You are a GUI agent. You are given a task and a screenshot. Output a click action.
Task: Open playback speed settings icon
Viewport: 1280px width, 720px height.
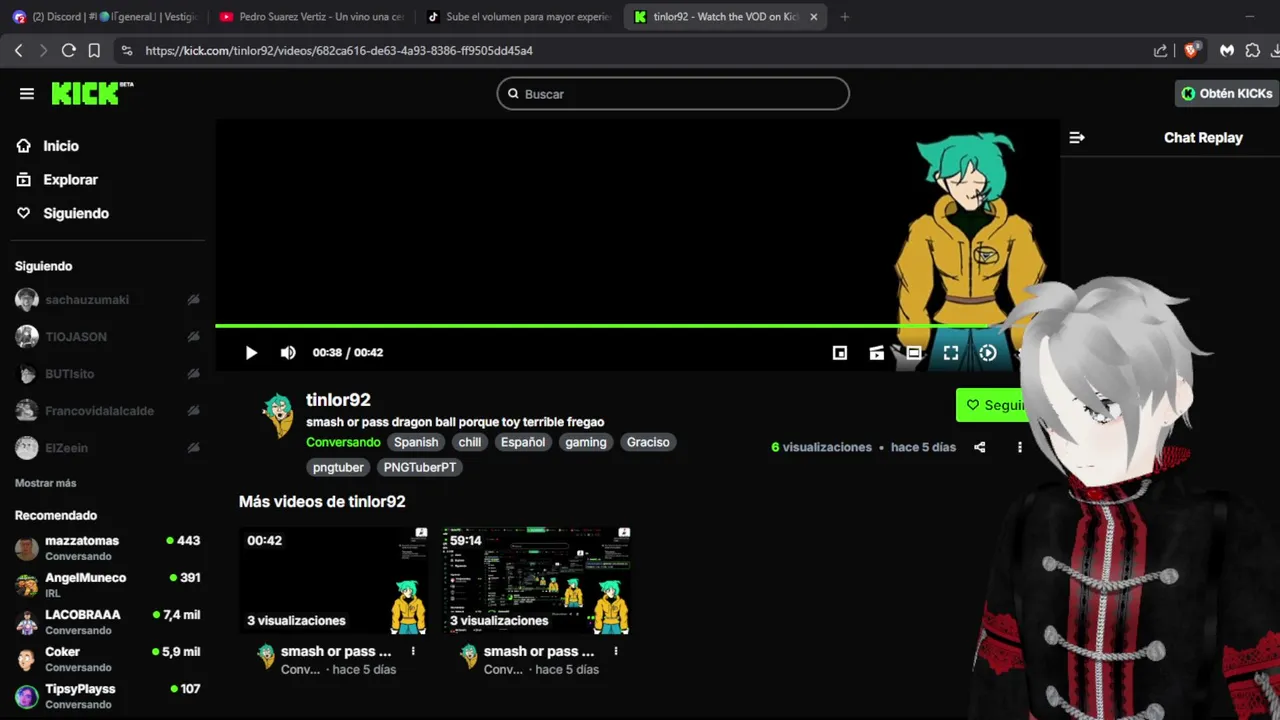tap(988, 353)
